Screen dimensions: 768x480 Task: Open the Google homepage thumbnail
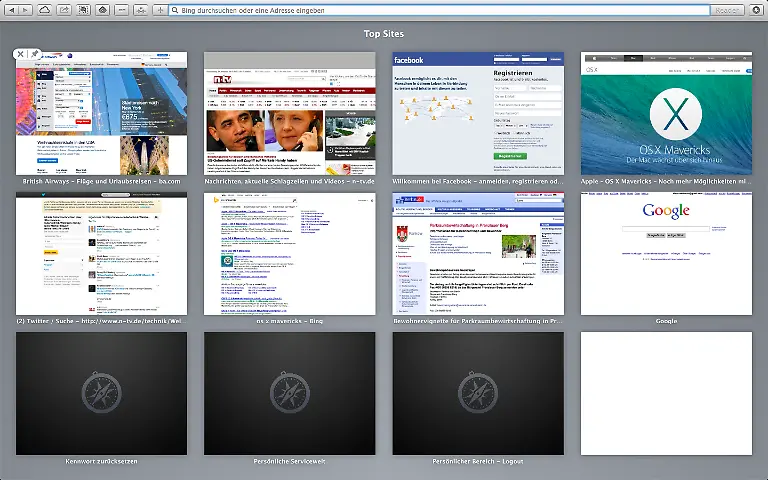pyautogui.click(x=666, y=254)
